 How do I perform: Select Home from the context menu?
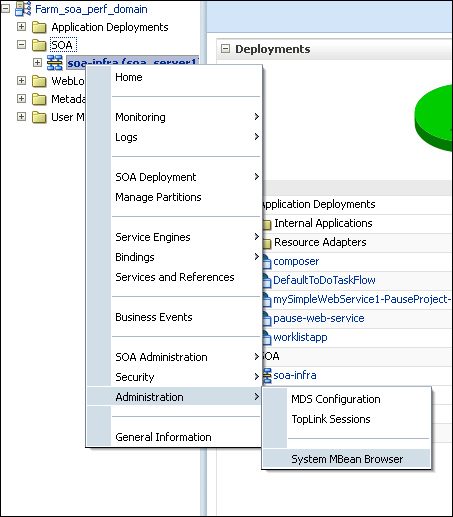pyautogui.click(x=174, y=77)
